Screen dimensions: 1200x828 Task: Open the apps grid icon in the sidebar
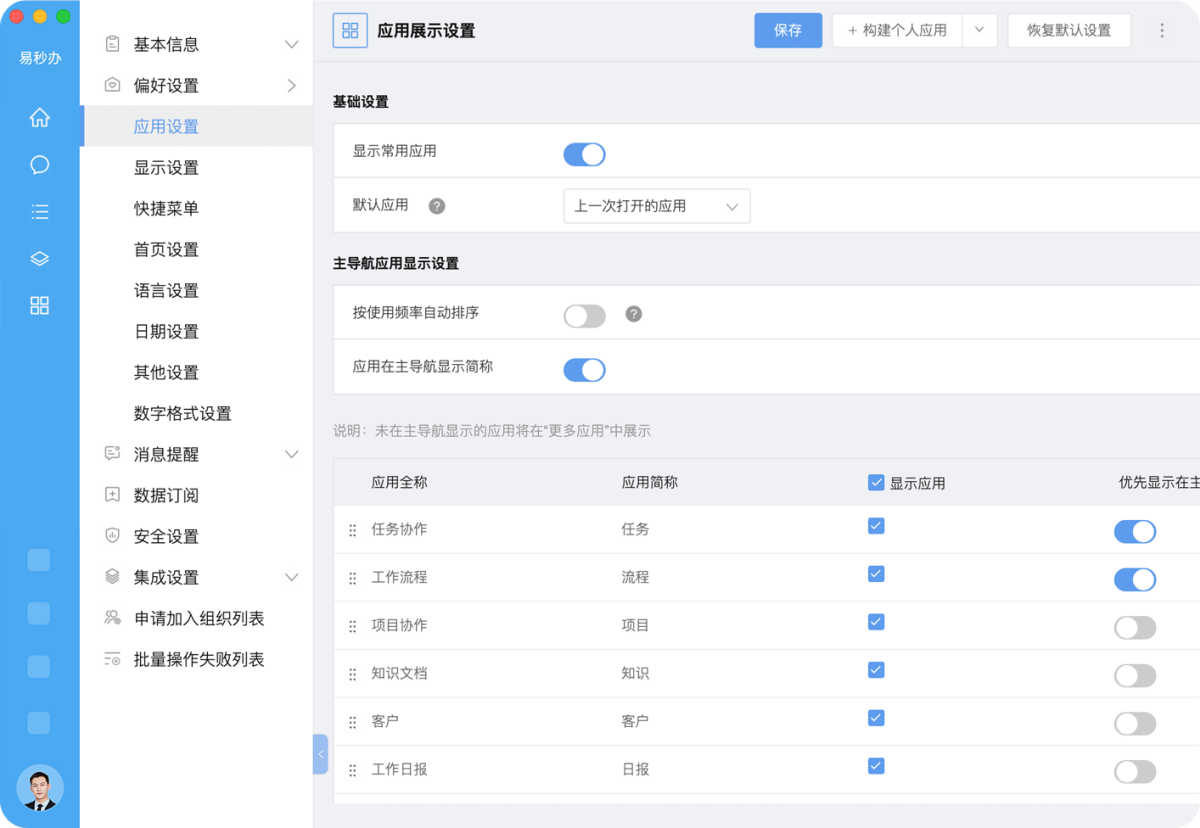point(39,305)
